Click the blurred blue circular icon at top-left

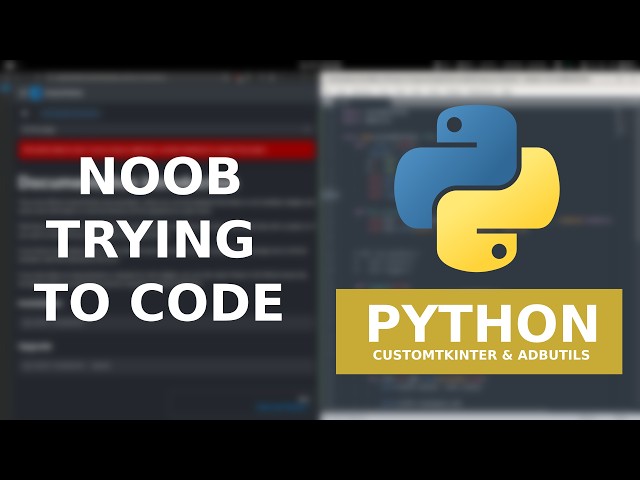pyautogui.click(x=36, y=93)
